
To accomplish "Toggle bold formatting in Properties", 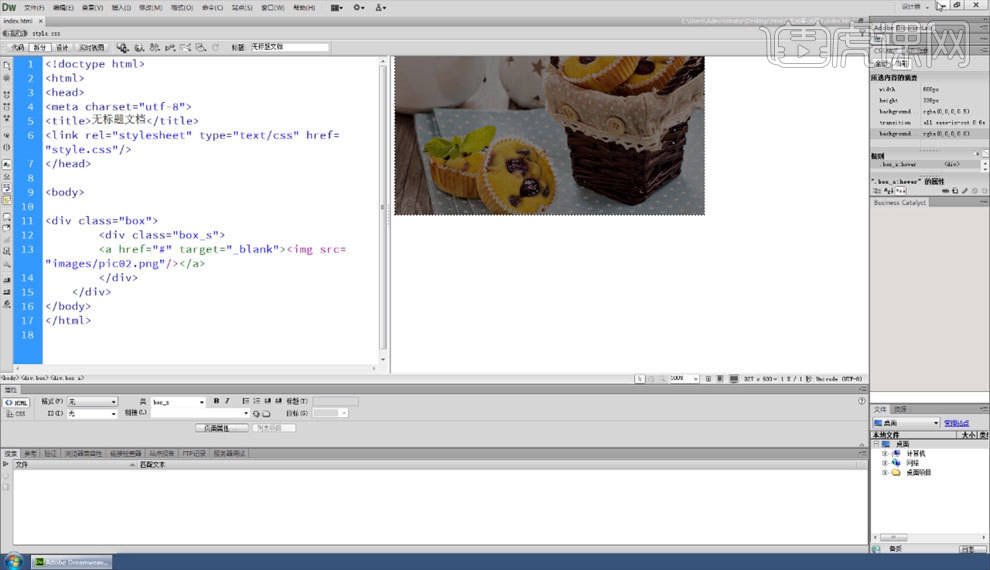I will (x=216, y=401).
